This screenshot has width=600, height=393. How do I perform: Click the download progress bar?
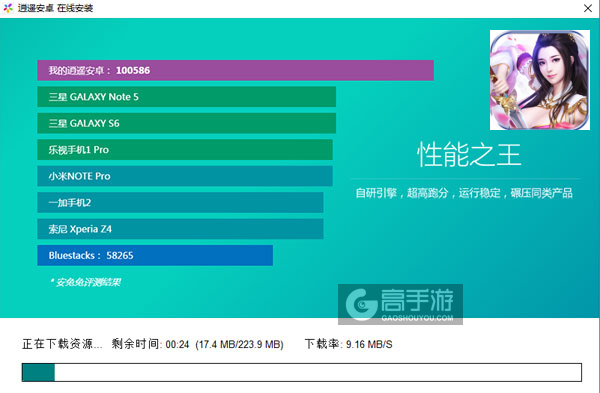click(302, 372)
